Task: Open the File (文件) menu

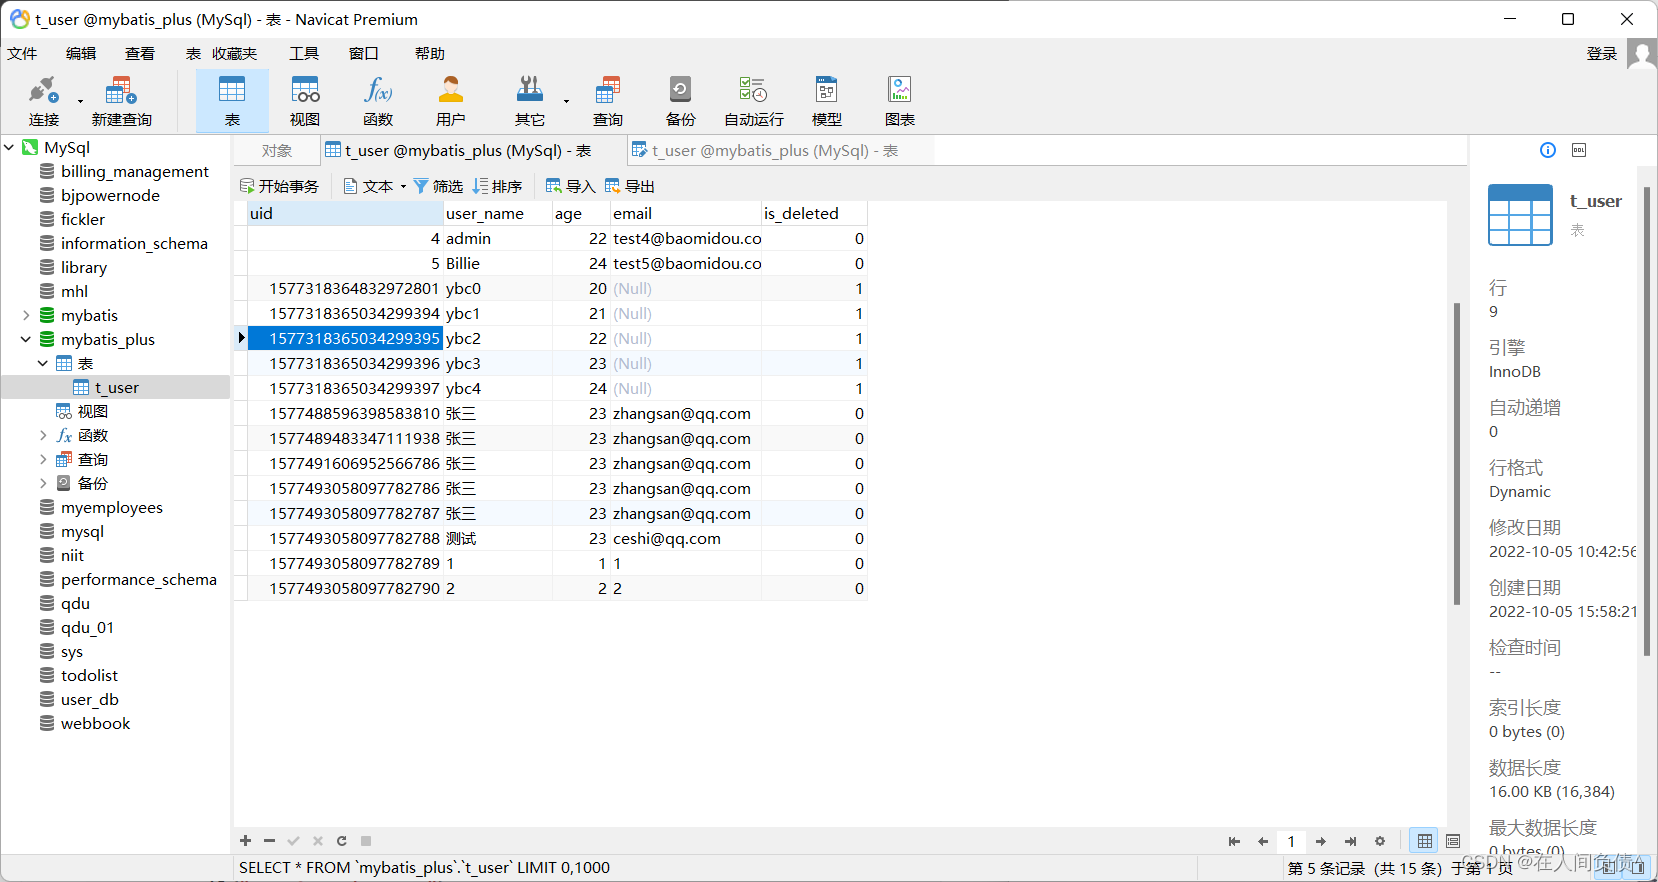Action: click(22, 53)
